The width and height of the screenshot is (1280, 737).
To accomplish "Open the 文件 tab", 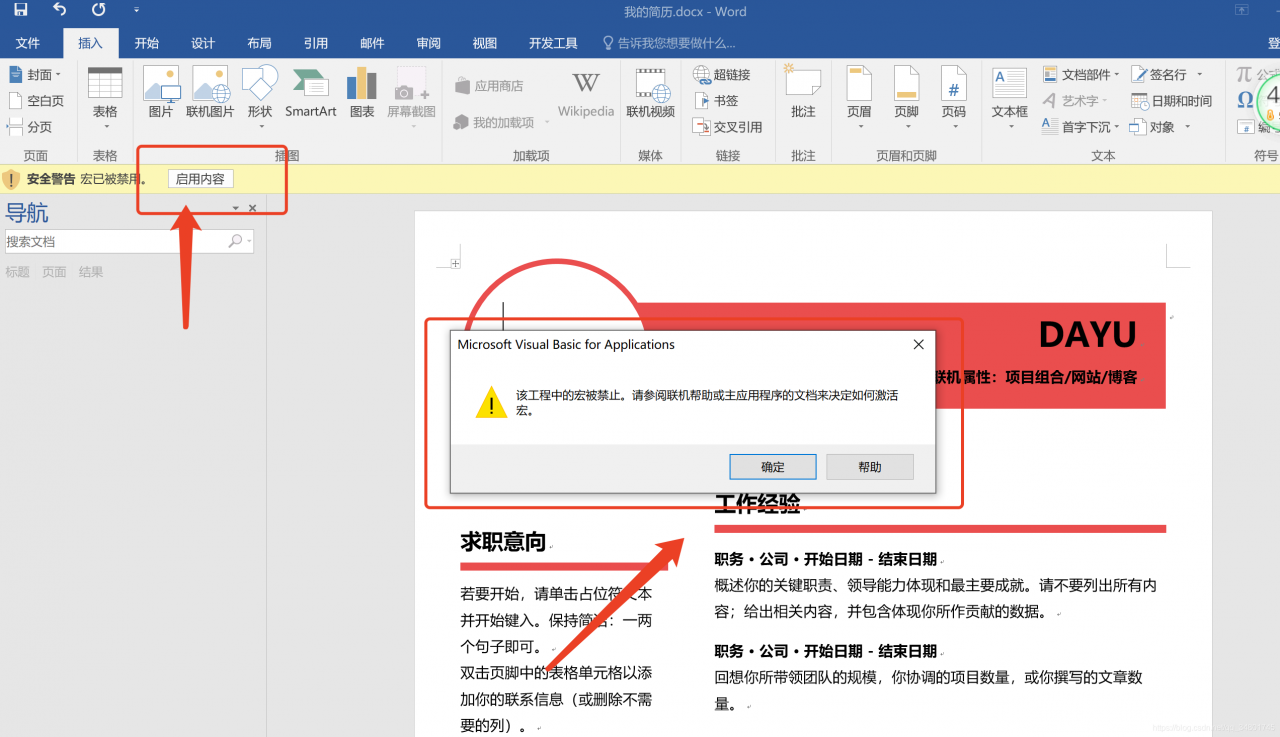I will point(28,43).
